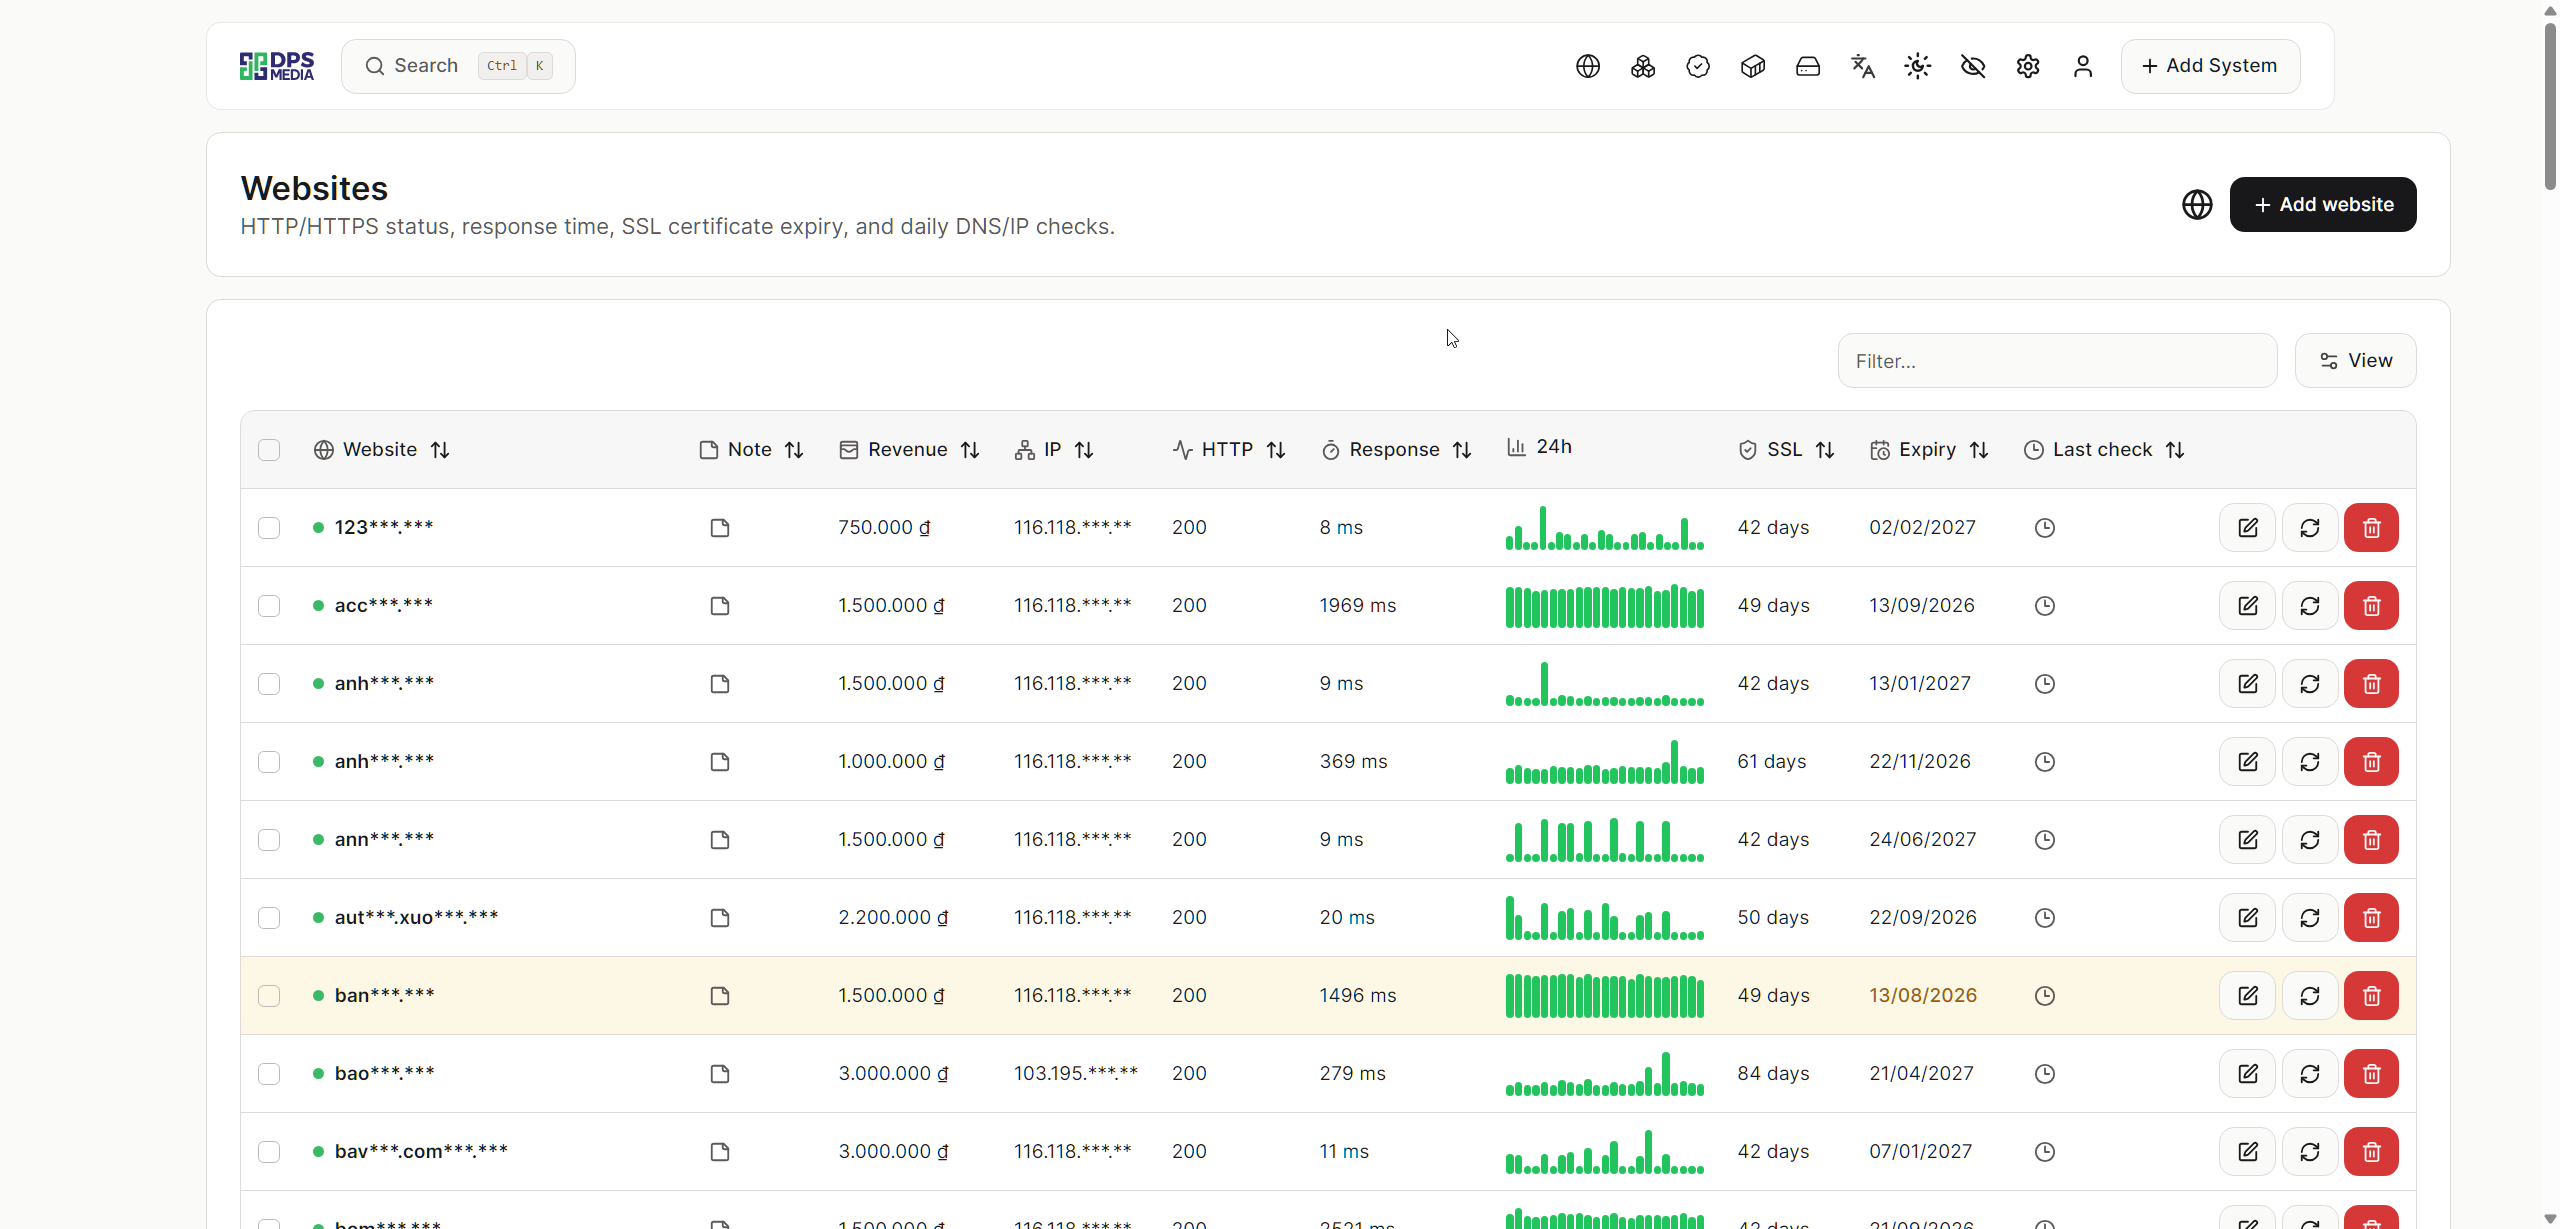
Task: Click last check clock icon for 123***.***
Action: click(2045, 528)
